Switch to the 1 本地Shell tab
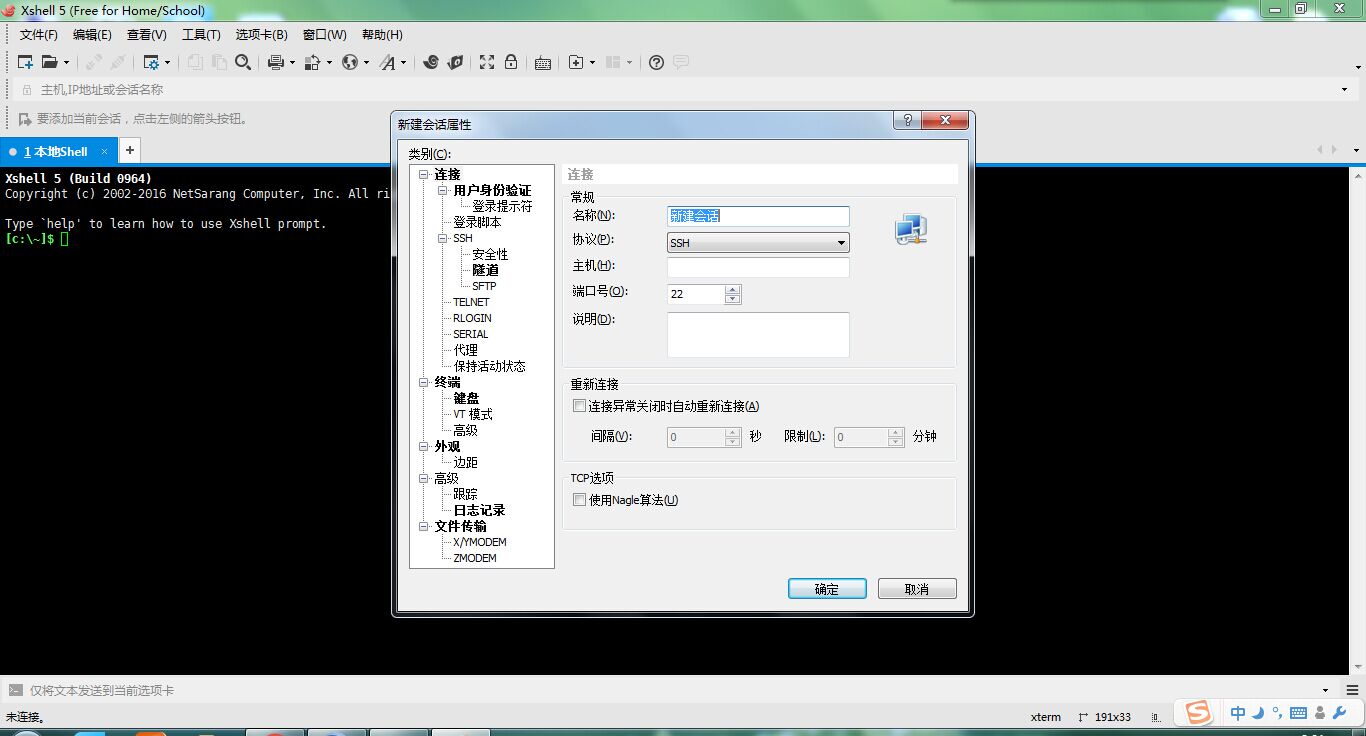 tap(59, 152)
